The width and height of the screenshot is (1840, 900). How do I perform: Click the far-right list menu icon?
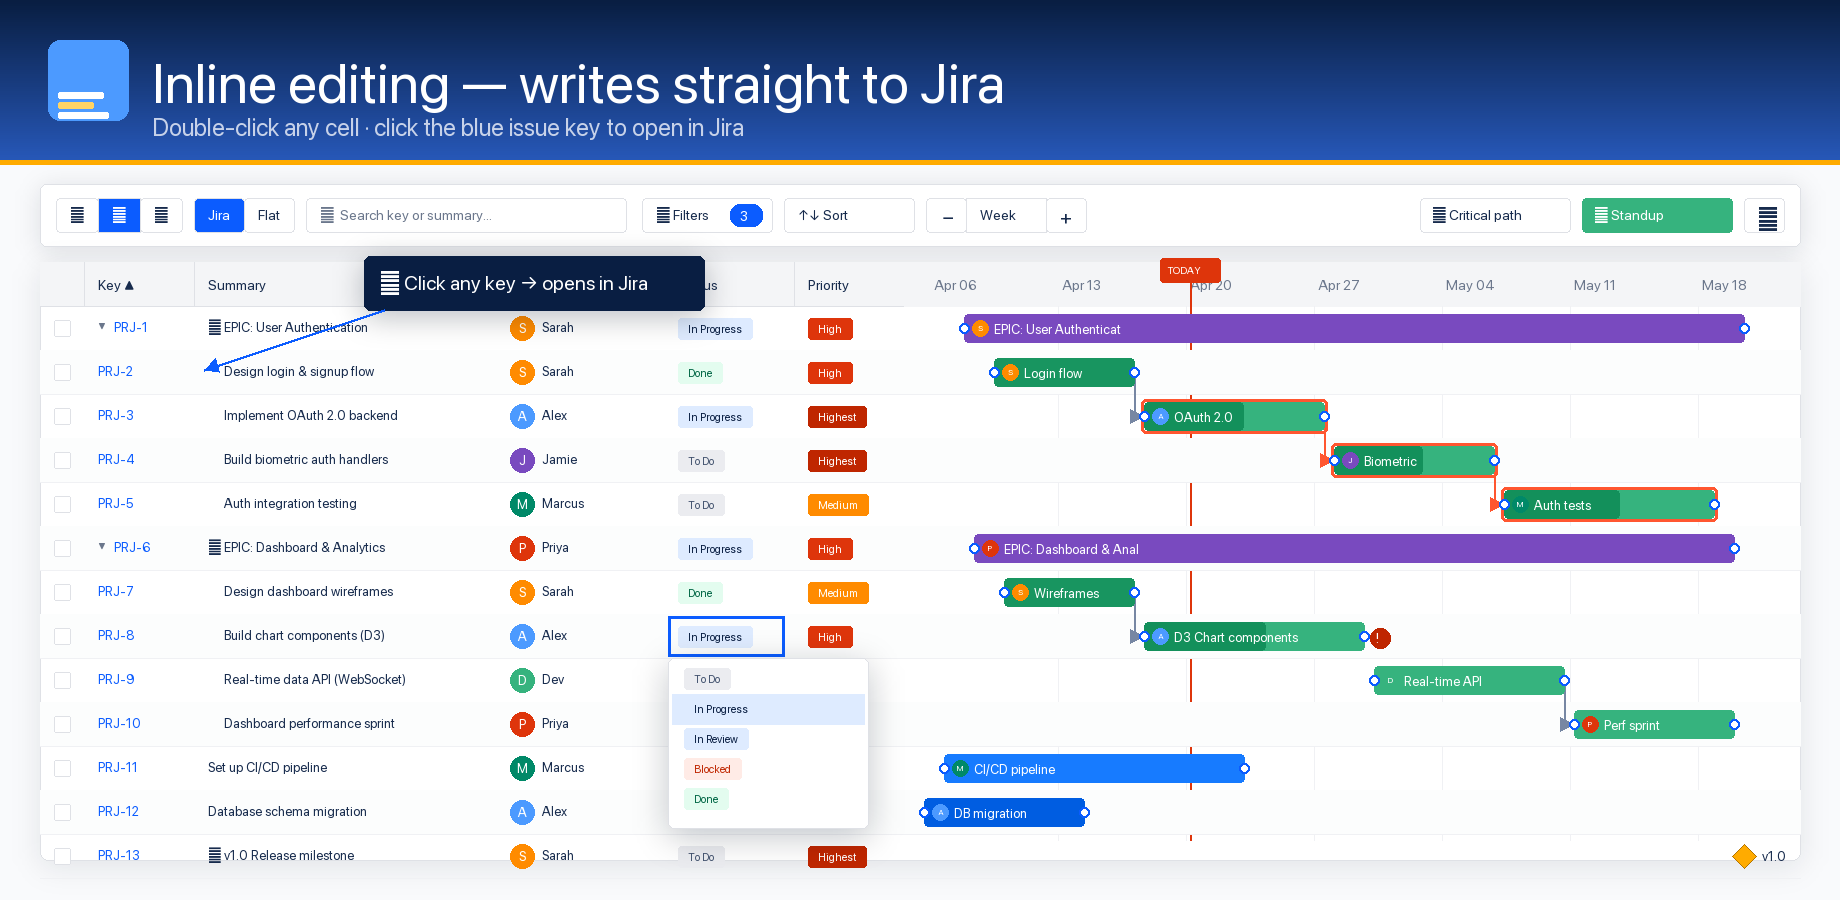[x=1764, y=215]
